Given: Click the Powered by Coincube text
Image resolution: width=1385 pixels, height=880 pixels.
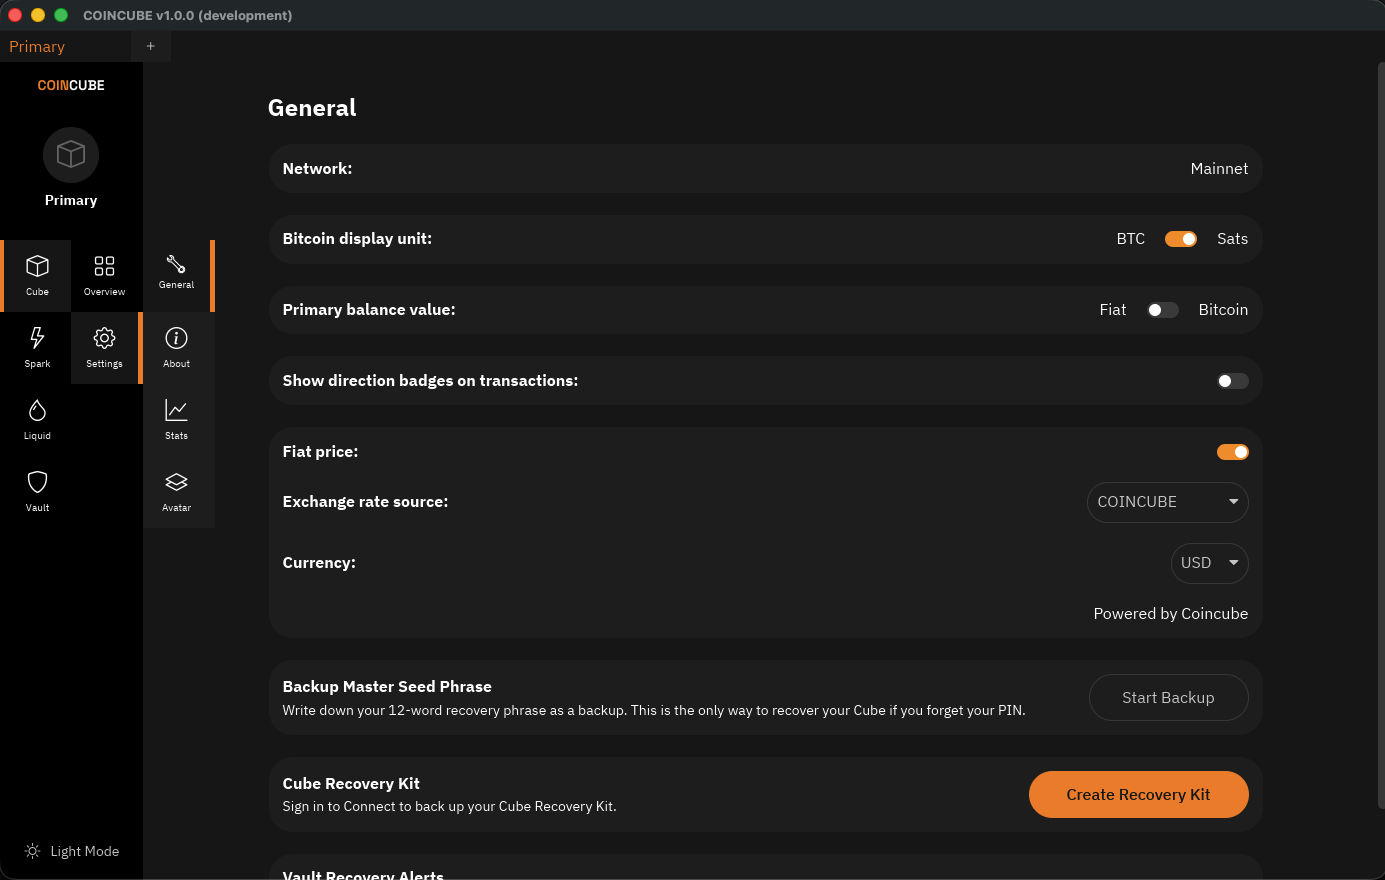Looking at the screenshot, I should coord(1170,614).
